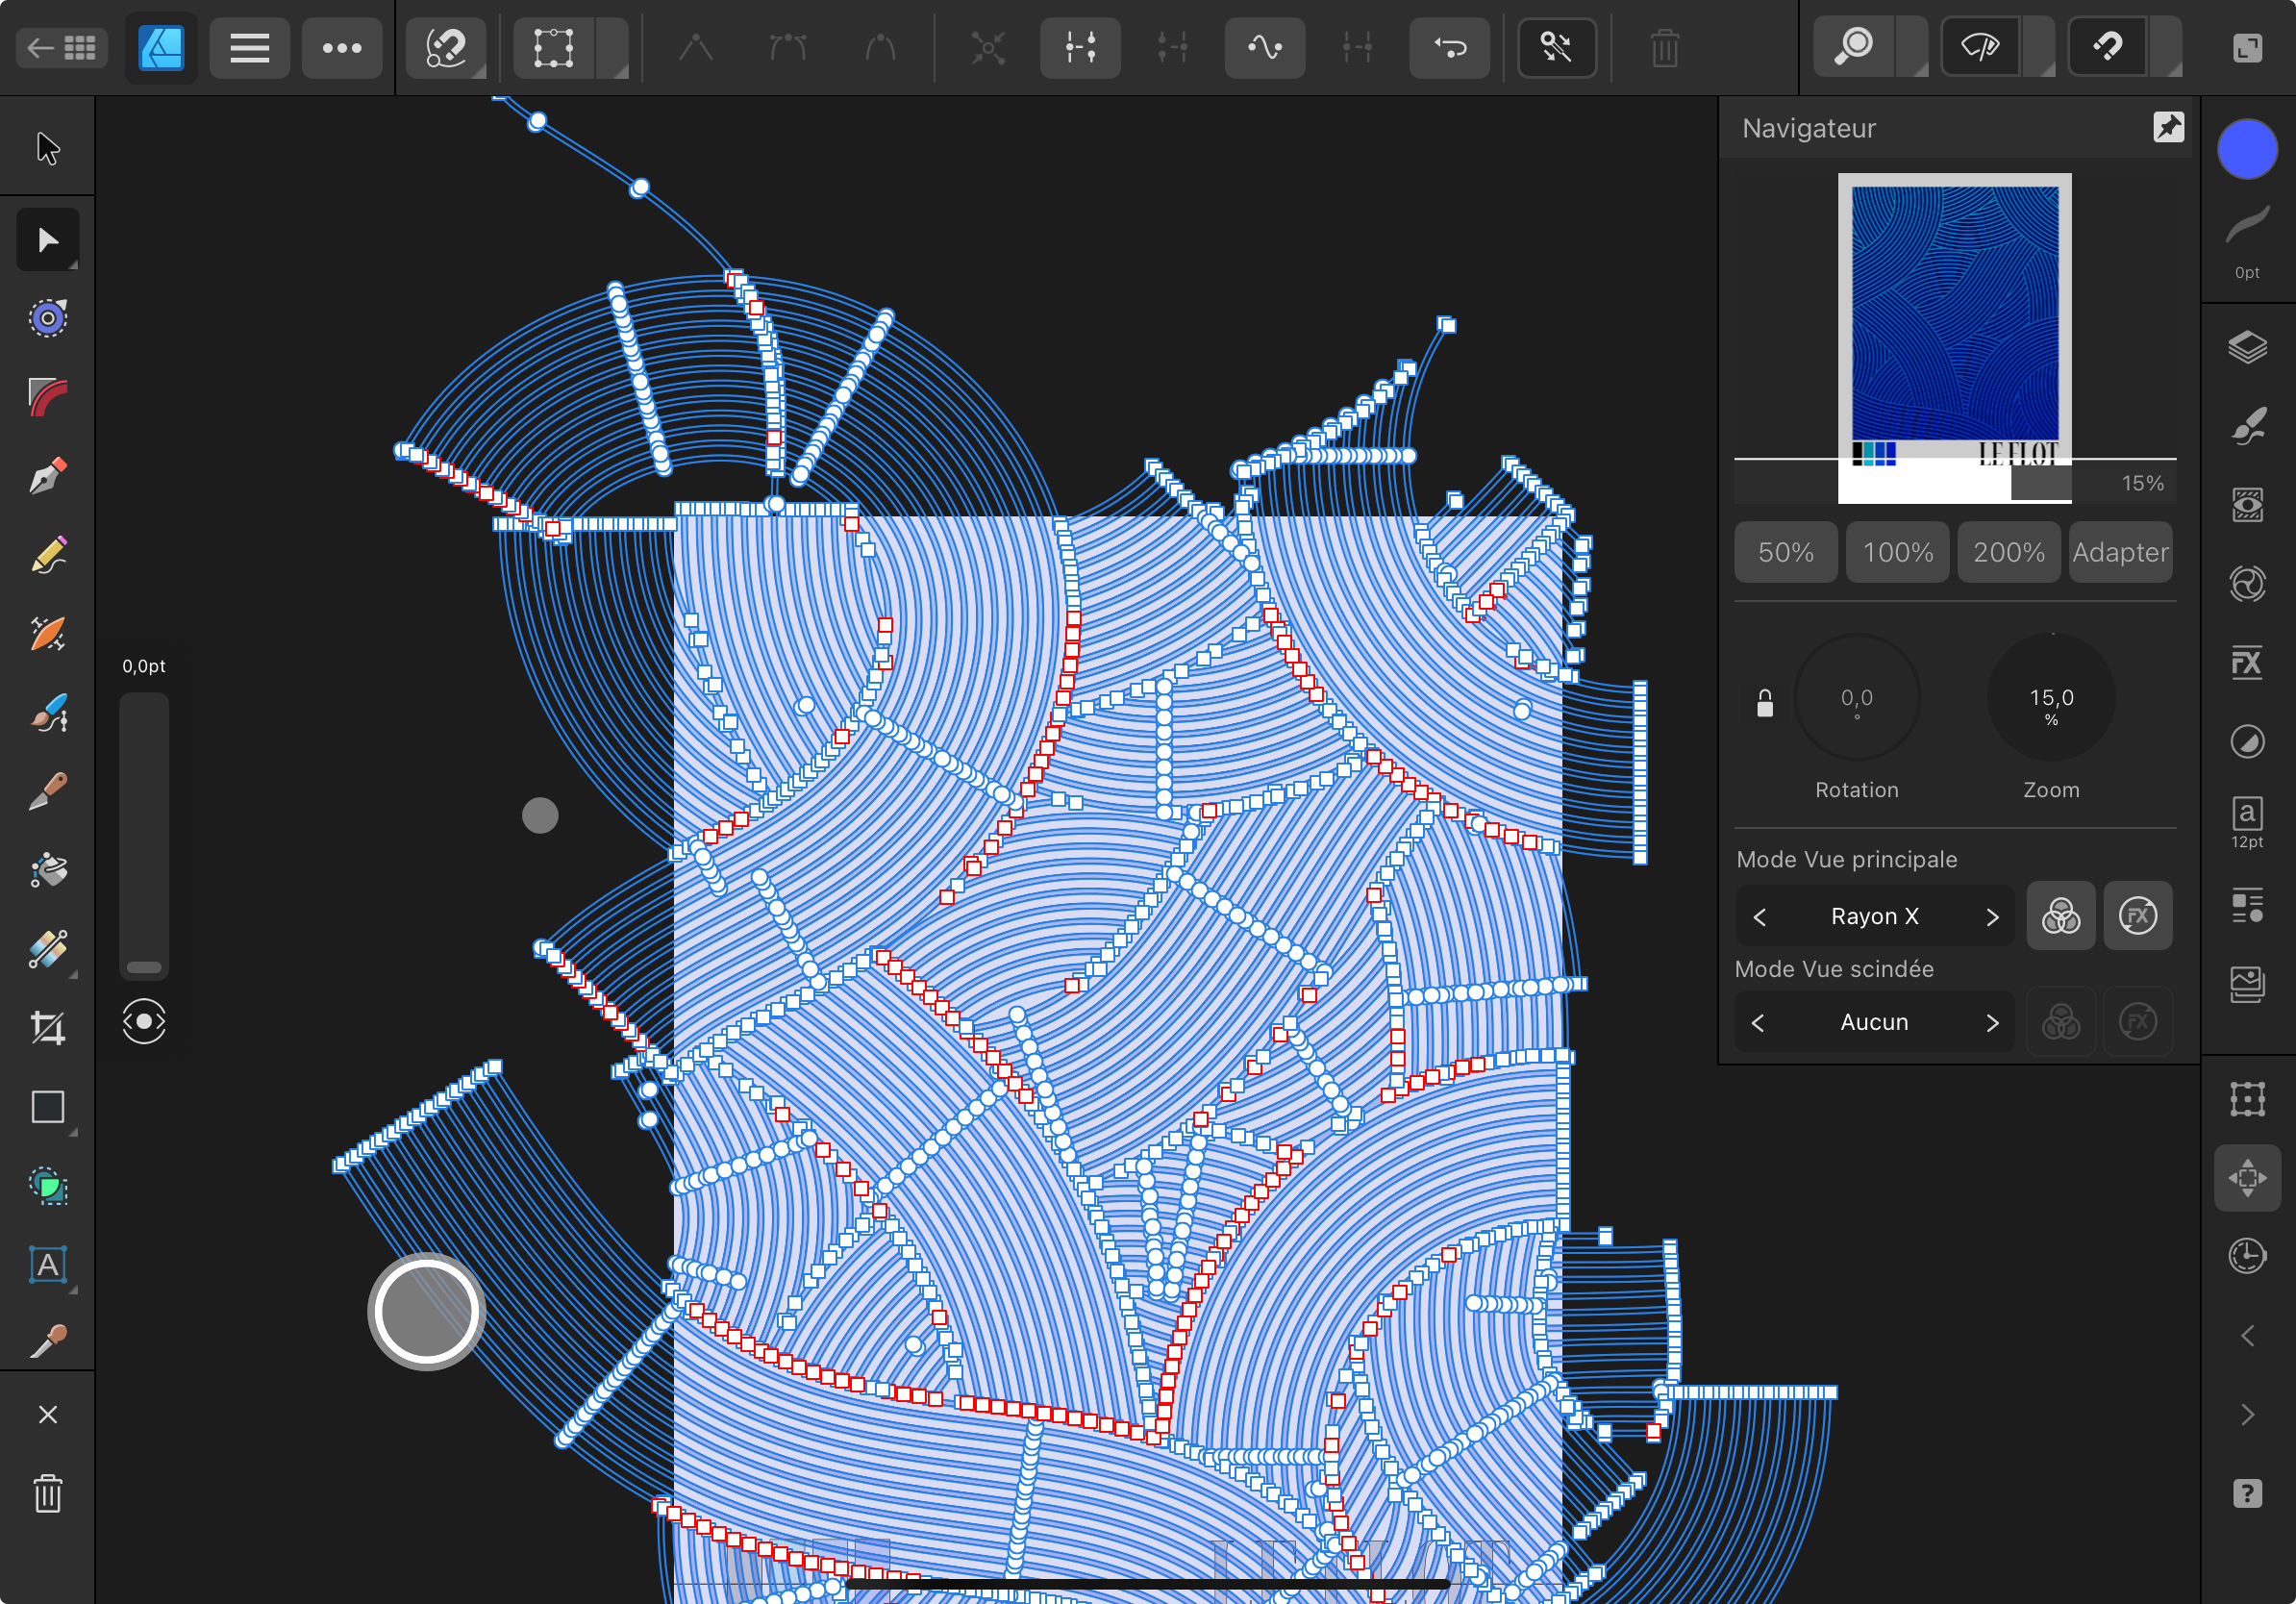Viewport: 2296px width, 1604px height.
Task: Set zoom to 50%
Action: [x=1785, y=551]
